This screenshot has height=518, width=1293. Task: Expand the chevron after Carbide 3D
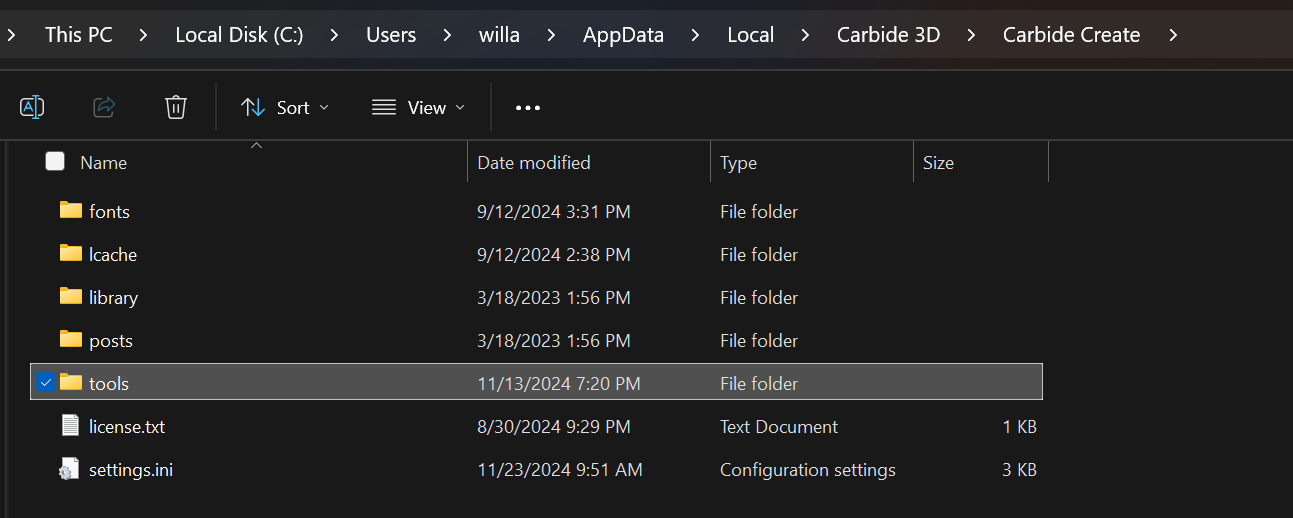(971, 35)
